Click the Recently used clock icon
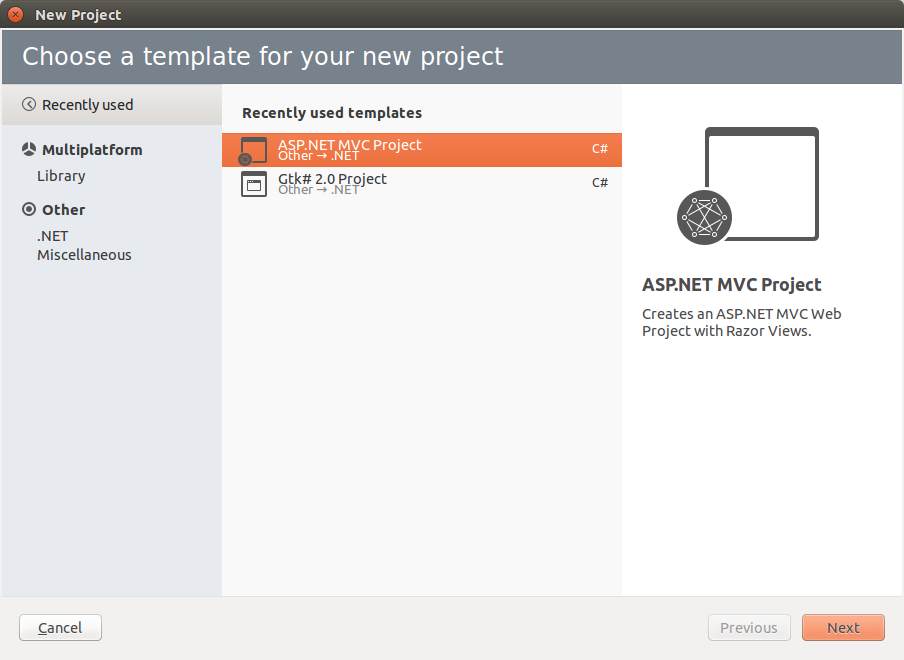904x660 pixels. (29, 105)
